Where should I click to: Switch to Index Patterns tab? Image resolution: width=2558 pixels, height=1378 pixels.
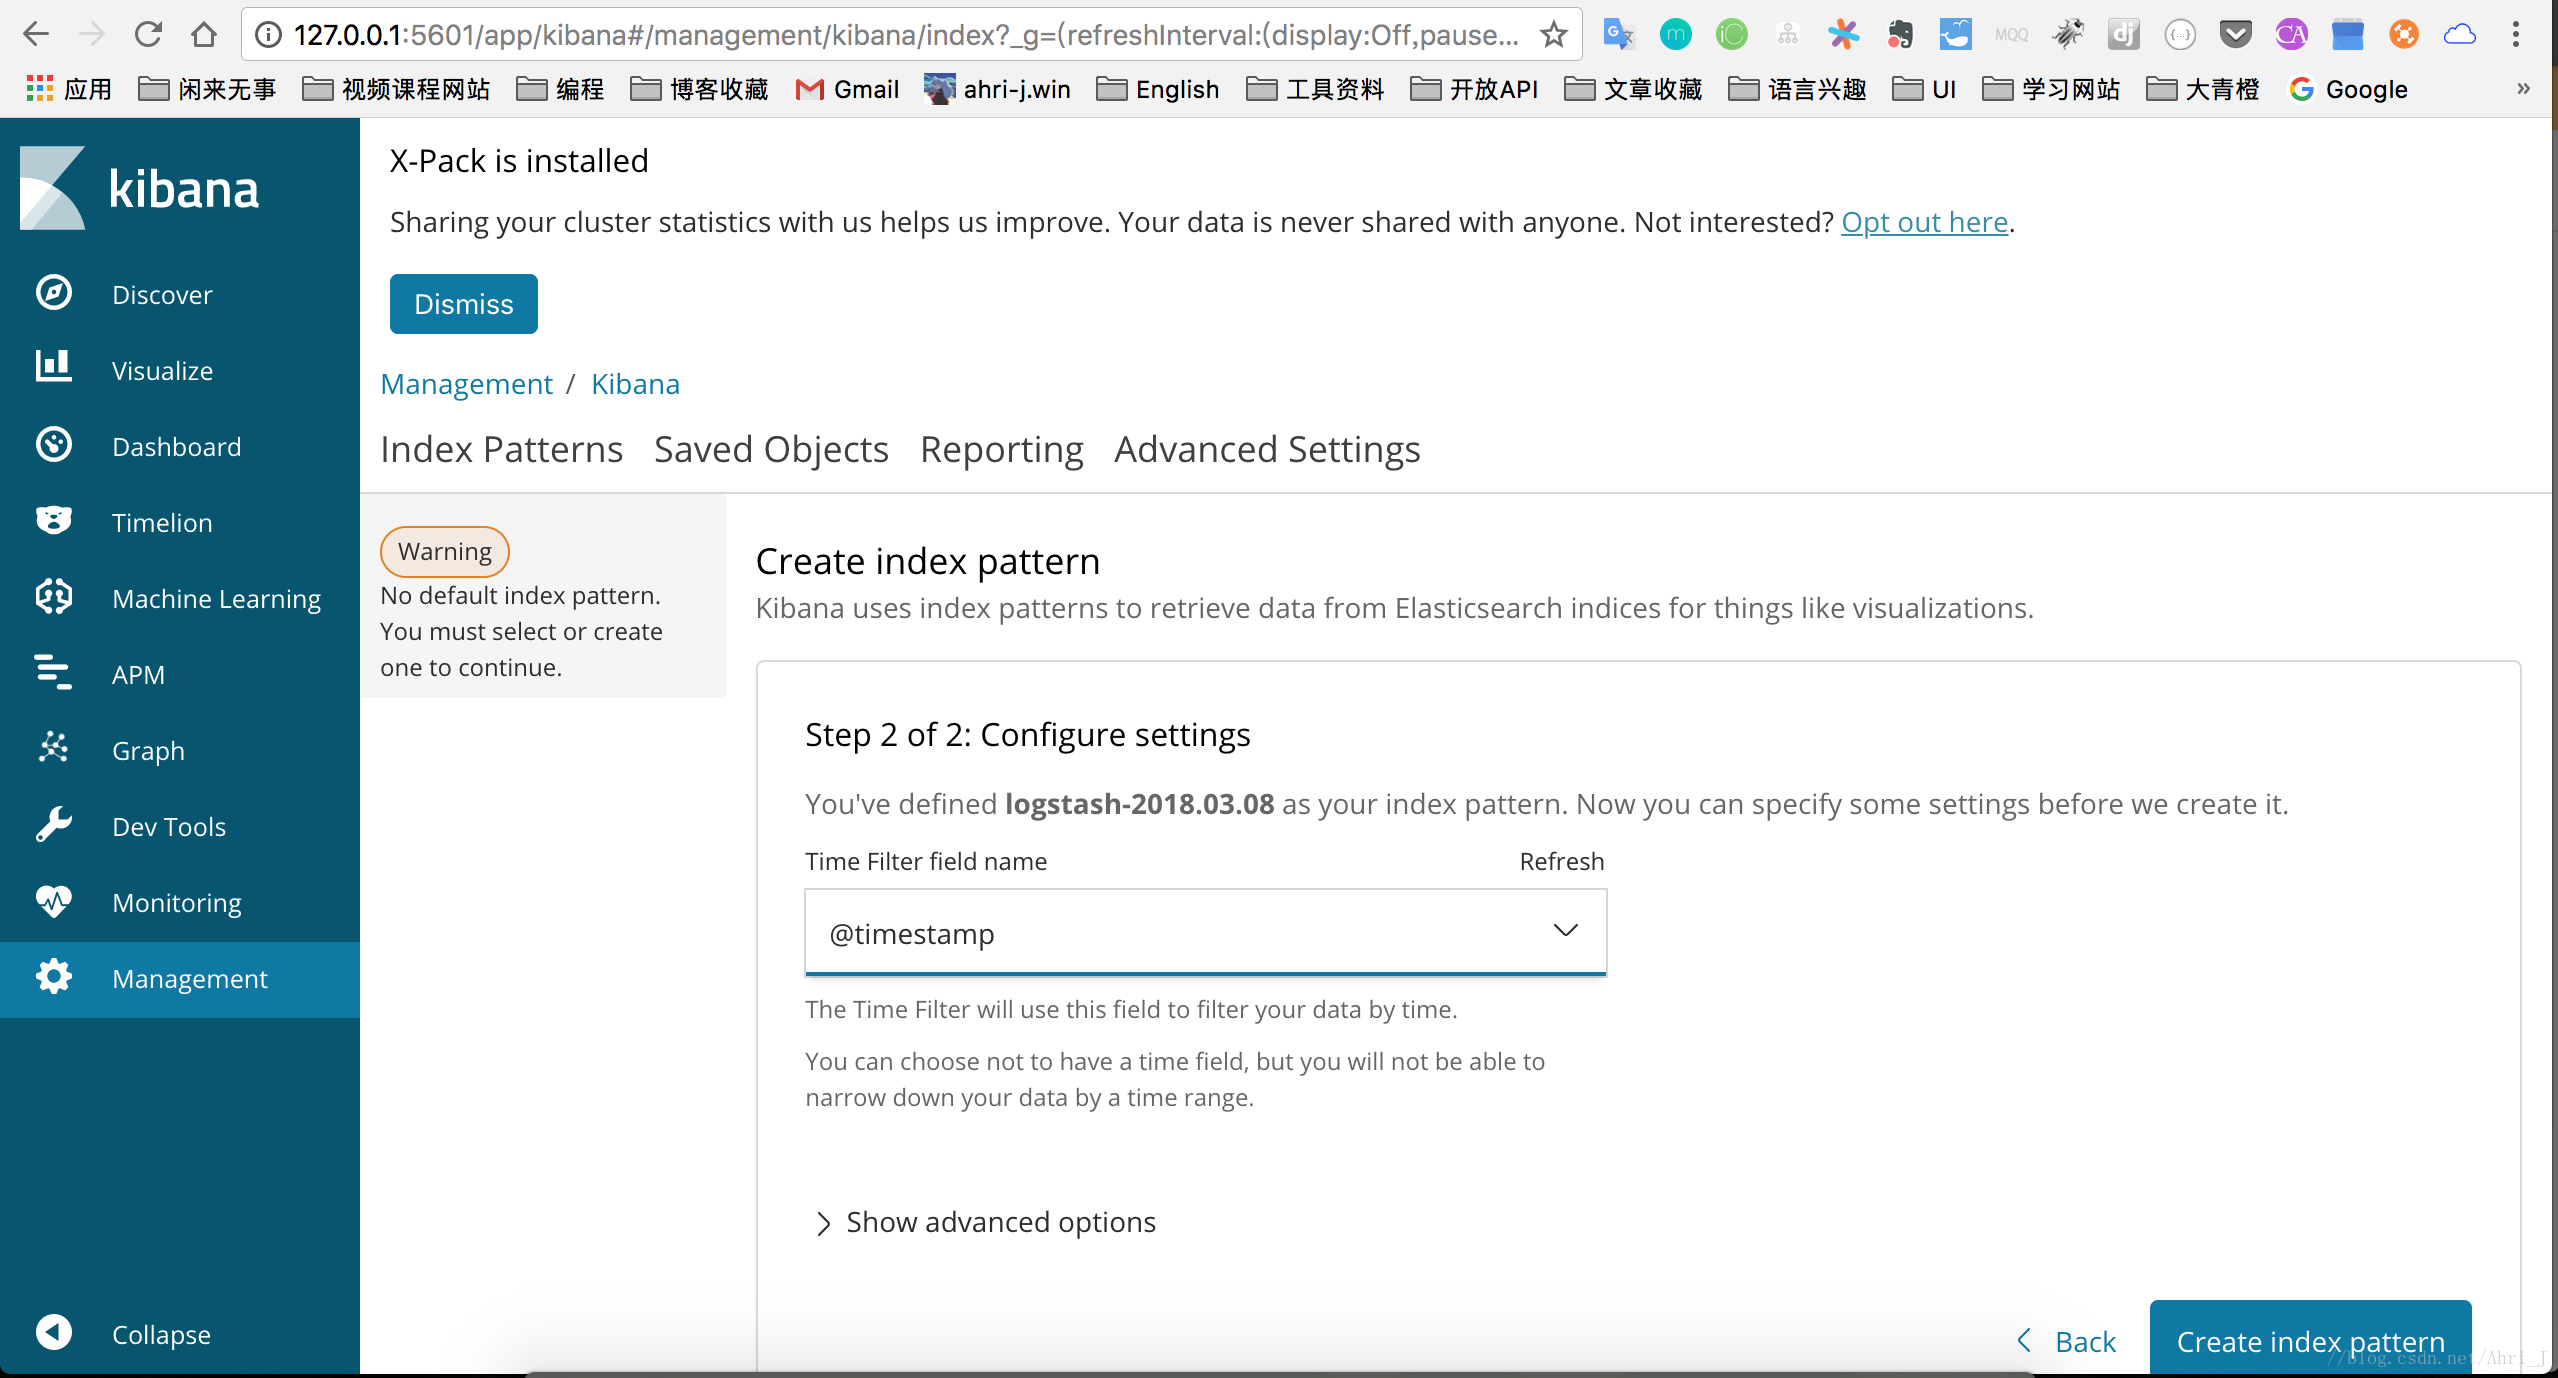pyautogui.click(x=502, y=449)
